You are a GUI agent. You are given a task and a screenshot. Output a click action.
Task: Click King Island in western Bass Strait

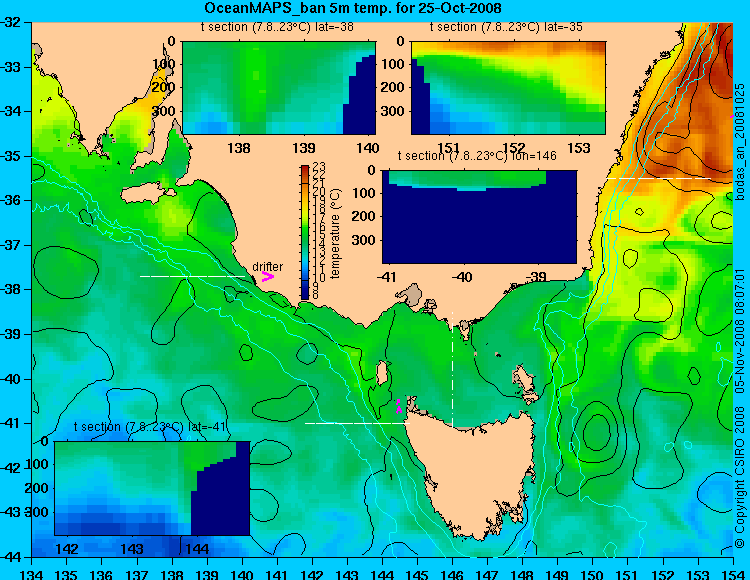tap(382, 373)
